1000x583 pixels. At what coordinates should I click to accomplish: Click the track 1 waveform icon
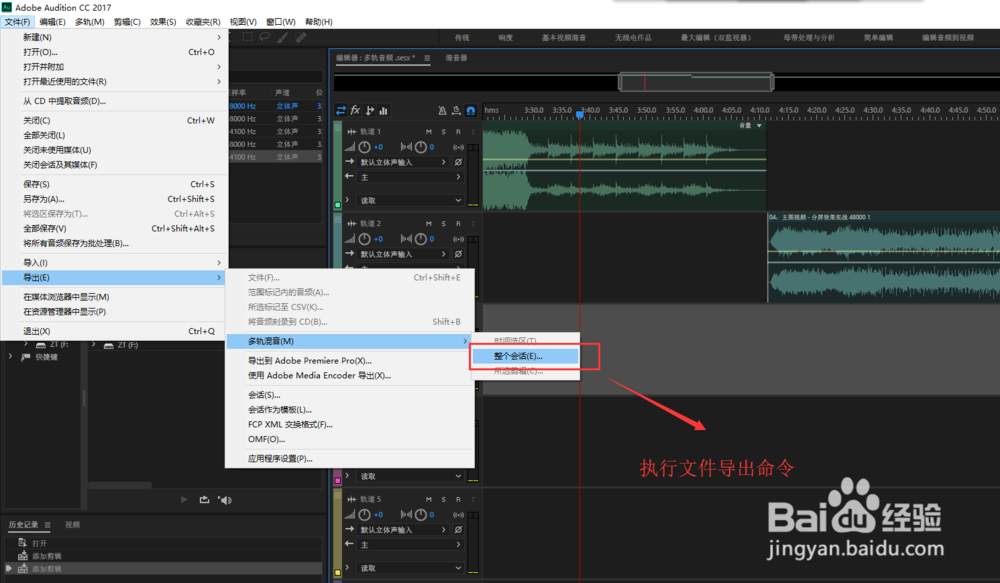tap(351, 131)
